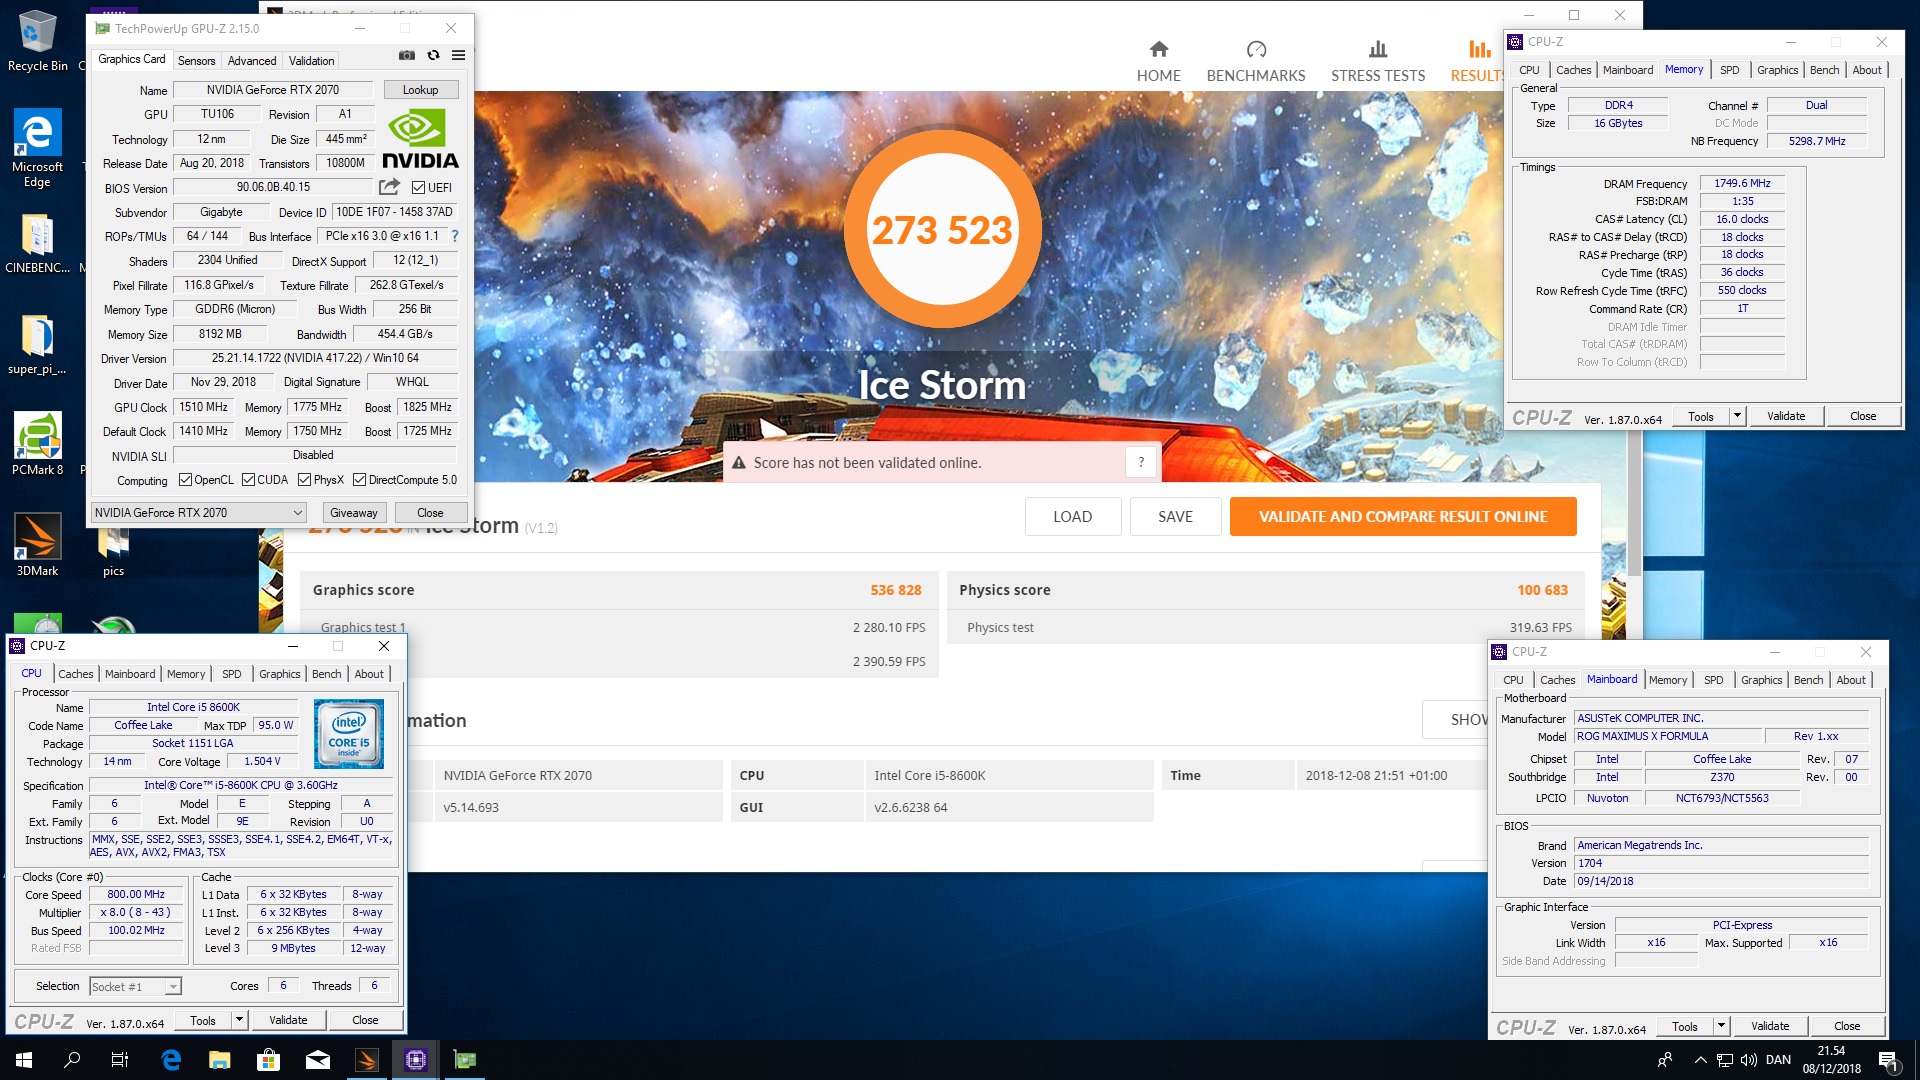The image size is (1920, 1080).
Task: Open the Mail taskbar icon
Action: coord(318,1060)
